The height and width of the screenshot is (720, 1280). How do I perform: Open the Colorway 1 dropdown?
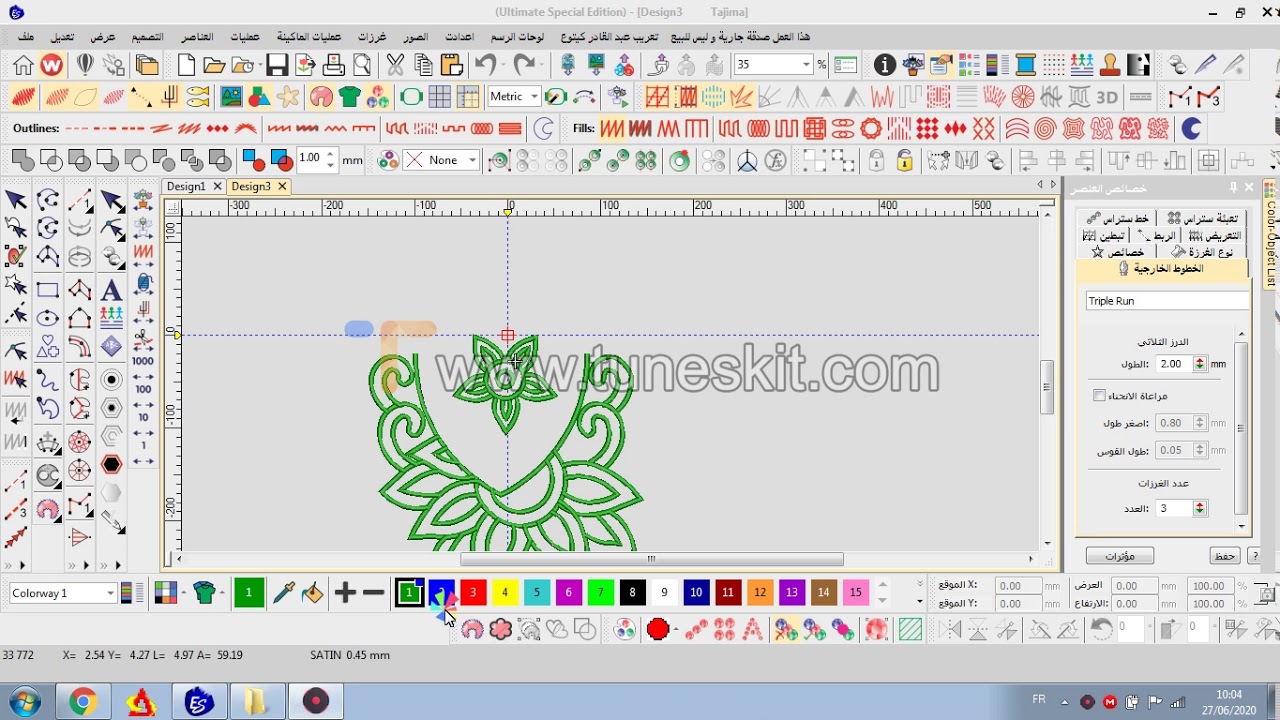coord(110,593)
